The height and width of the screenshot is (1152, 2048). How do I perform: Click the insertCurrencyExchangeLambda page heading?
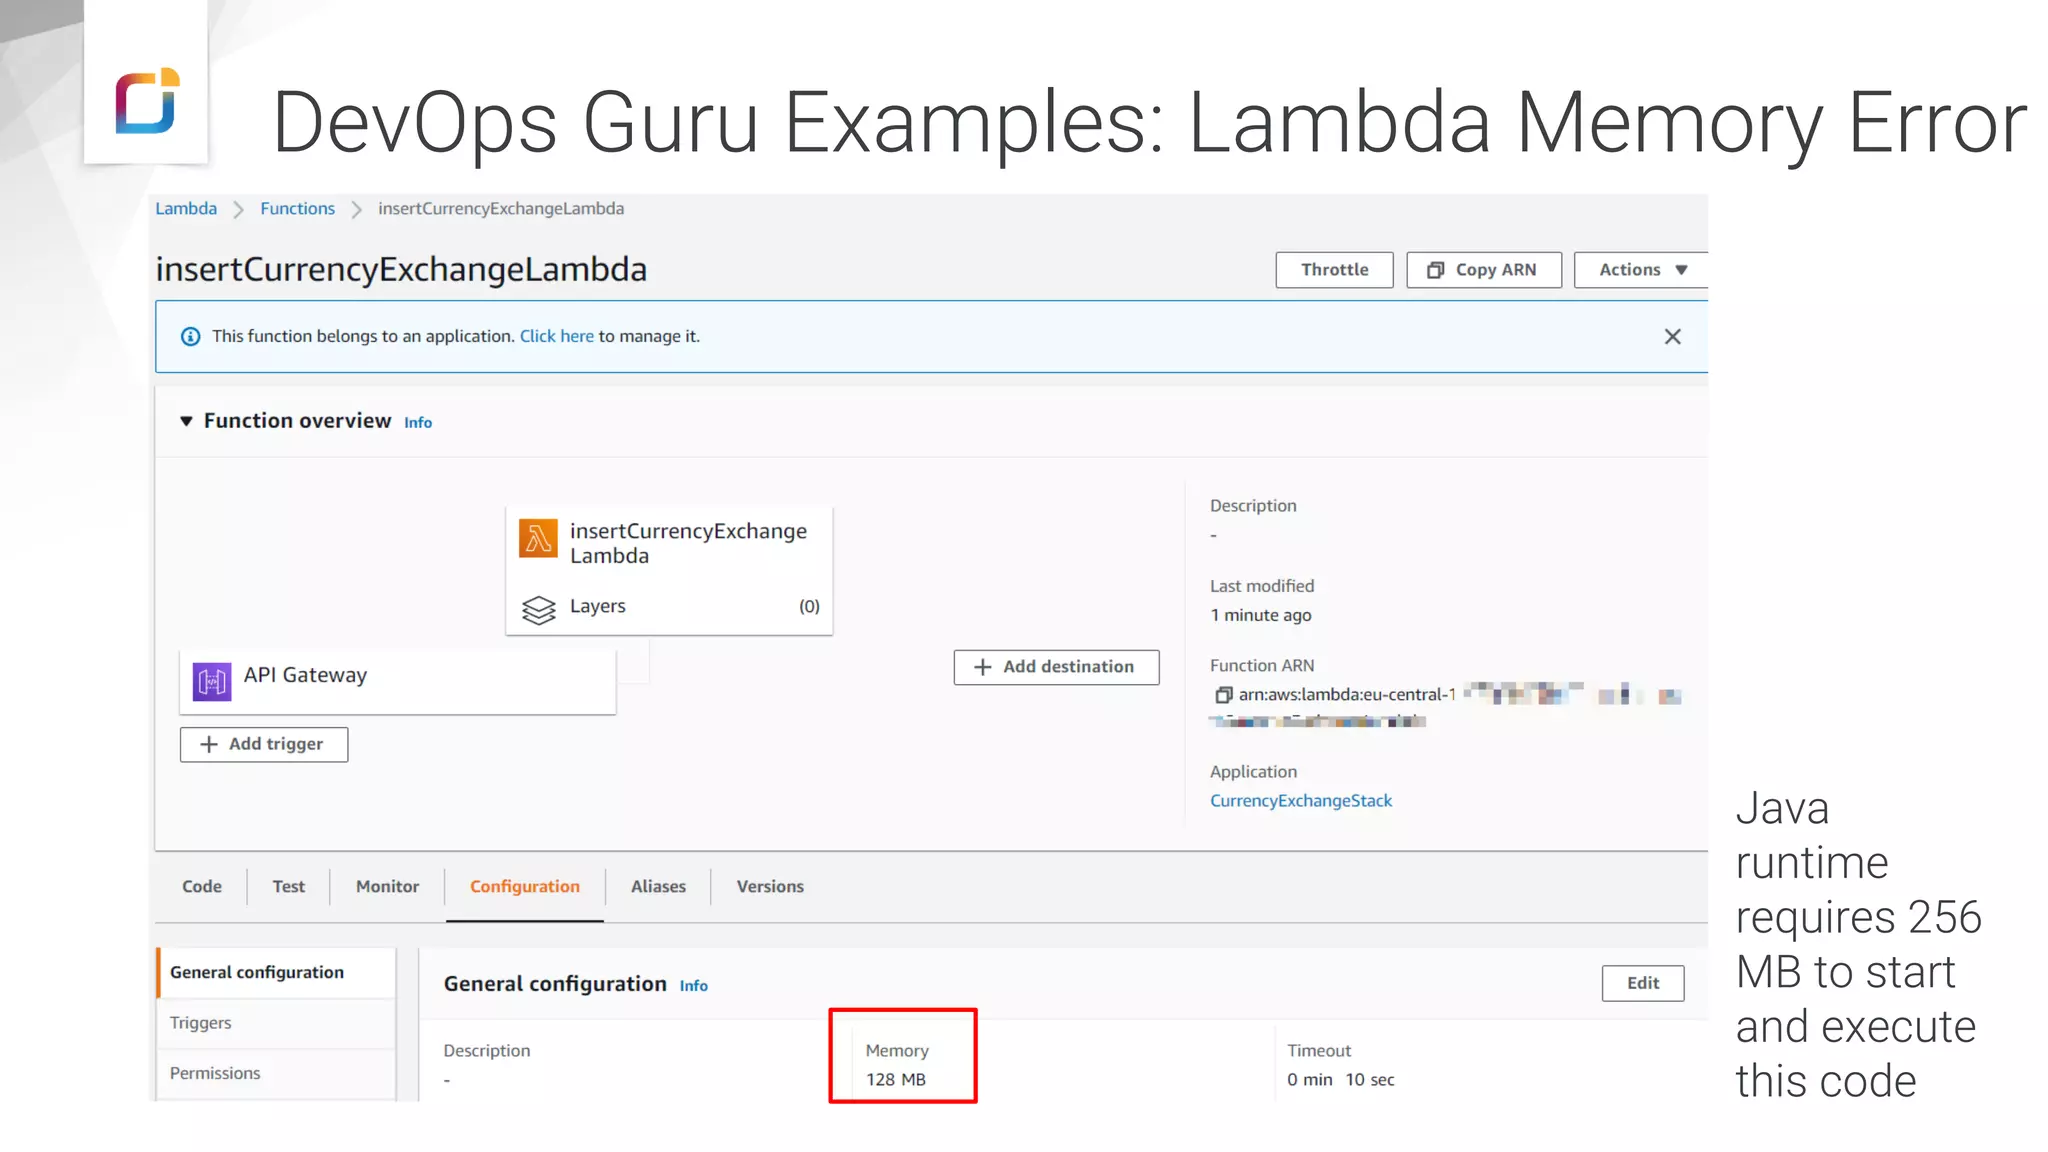point(401,270)
